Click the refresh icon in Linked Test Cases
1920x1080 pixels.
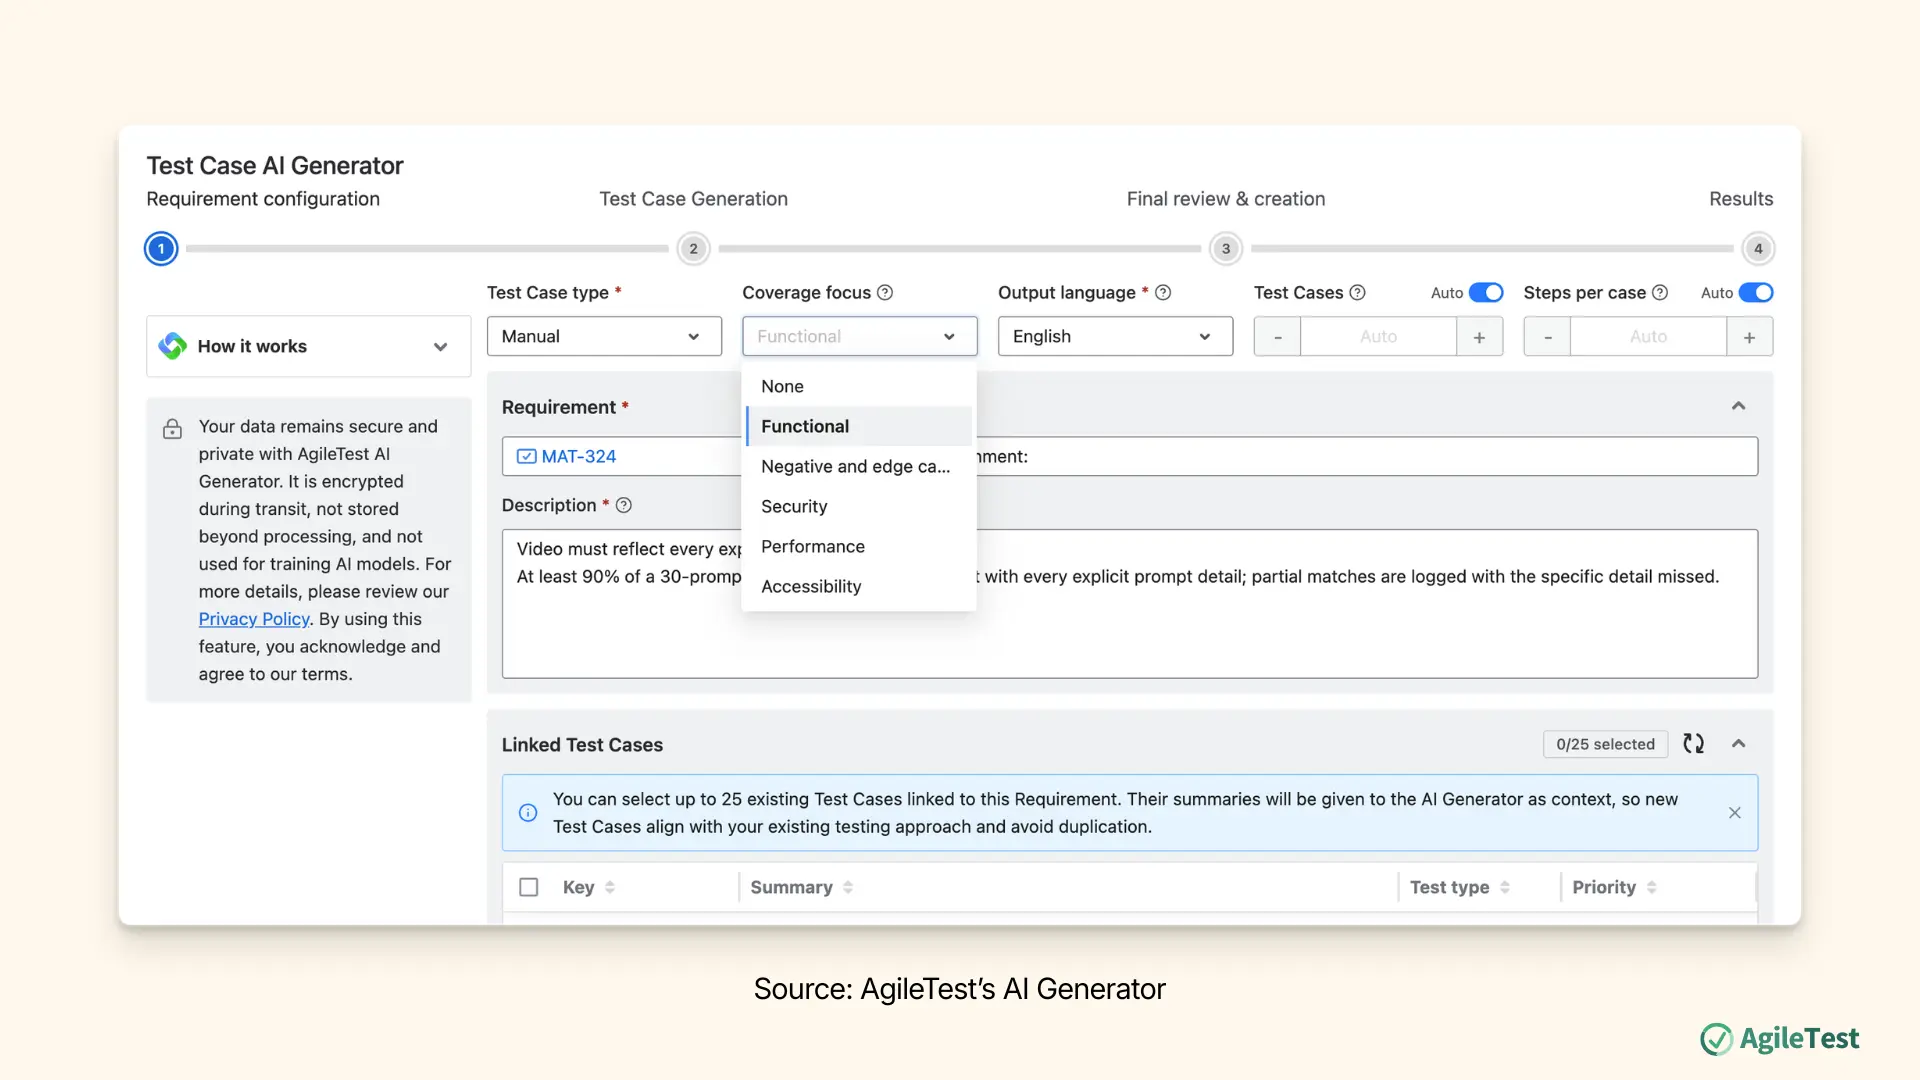1693,743
